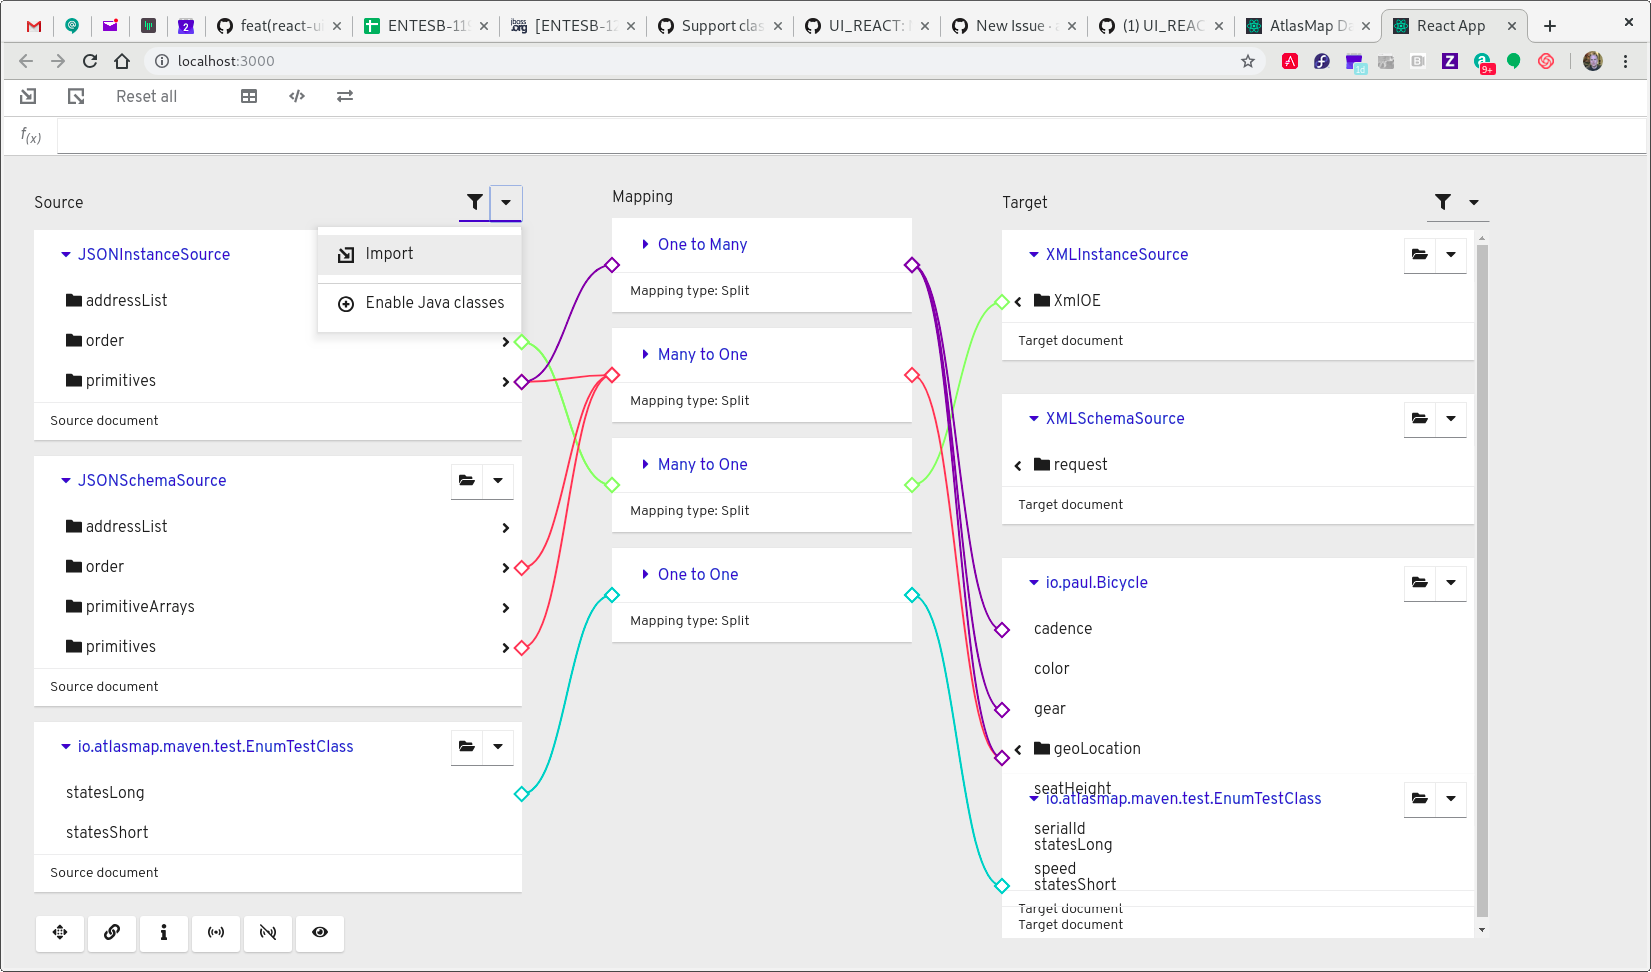Click the Reset all button
The height and width of the screenshot is (972, 1651).
click(x=146, y=96)
